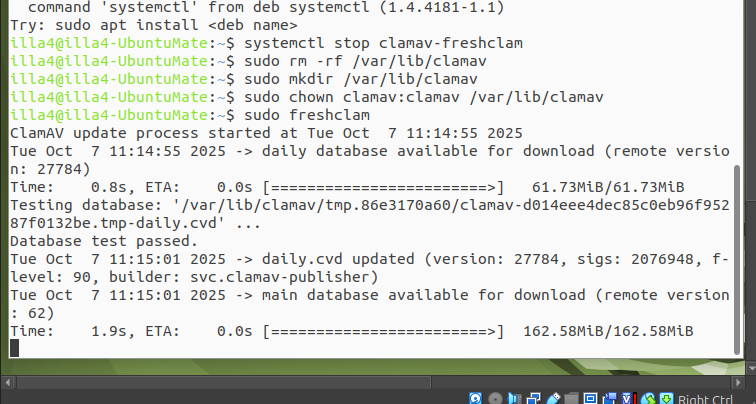Click the terminal cursor block on last line
Screen dimensions: 756x404
click(14, 348)
